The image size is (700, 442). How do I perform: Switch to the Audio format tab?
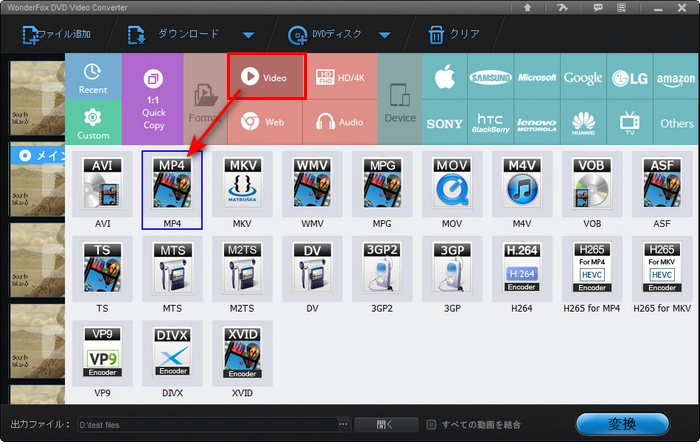340,123
